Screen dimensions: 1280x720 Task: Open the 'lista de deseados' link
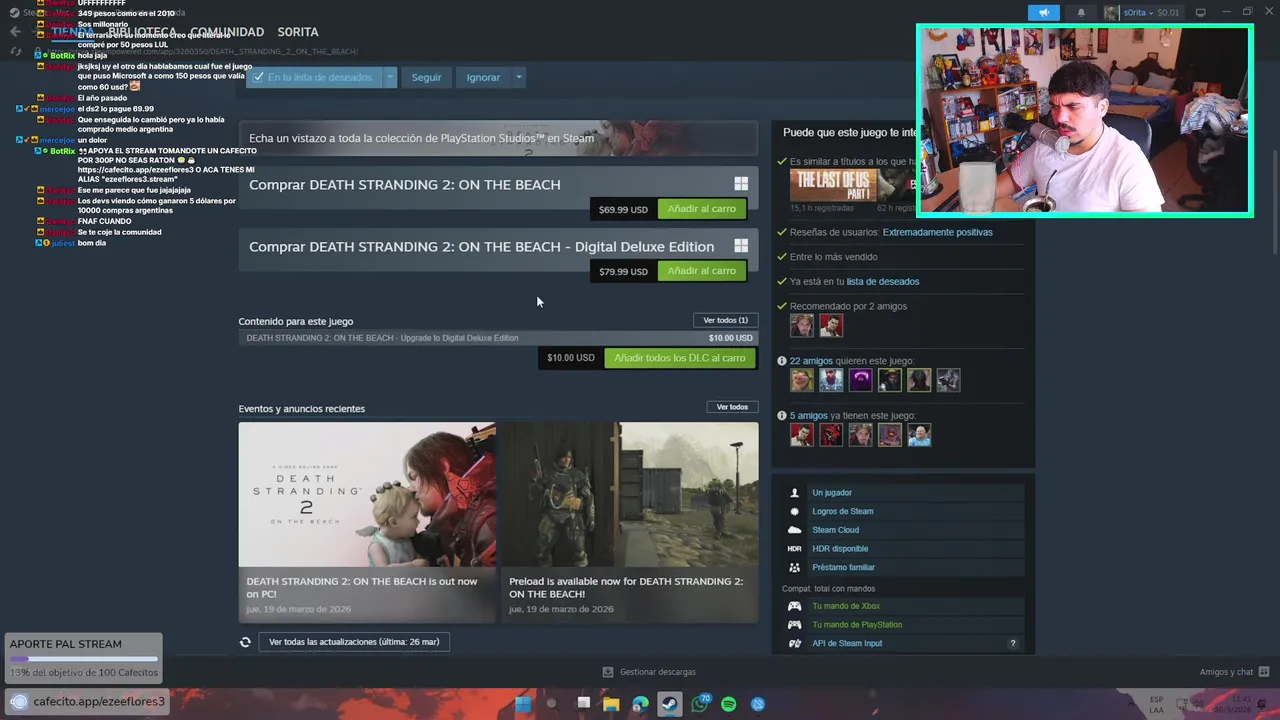(882, 281)
